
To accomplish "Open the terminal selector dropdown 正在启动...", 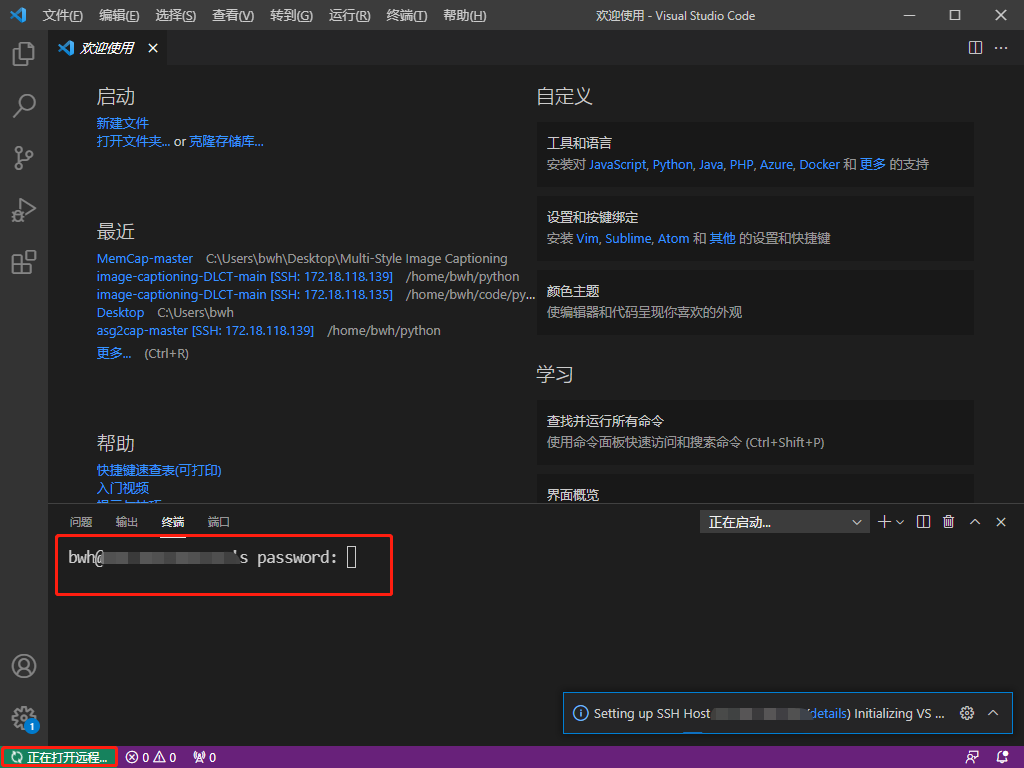I will pyautogui.click(x=784, y=522).
